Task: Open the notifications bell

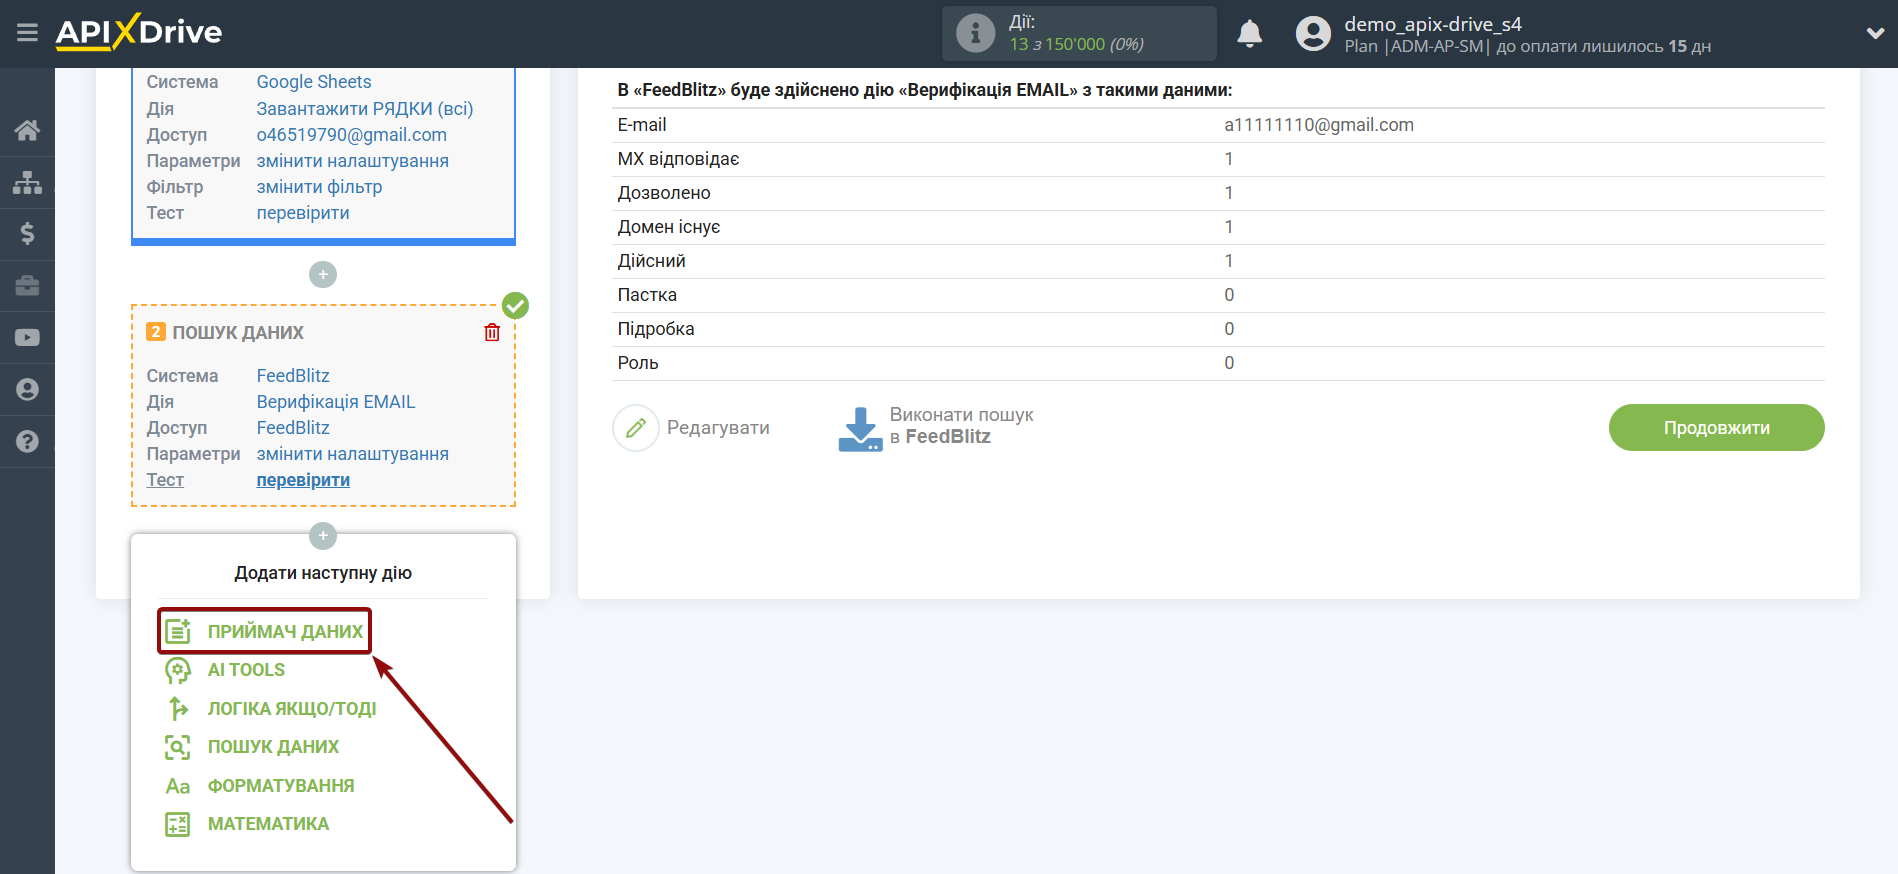Action: (1250, 34)
